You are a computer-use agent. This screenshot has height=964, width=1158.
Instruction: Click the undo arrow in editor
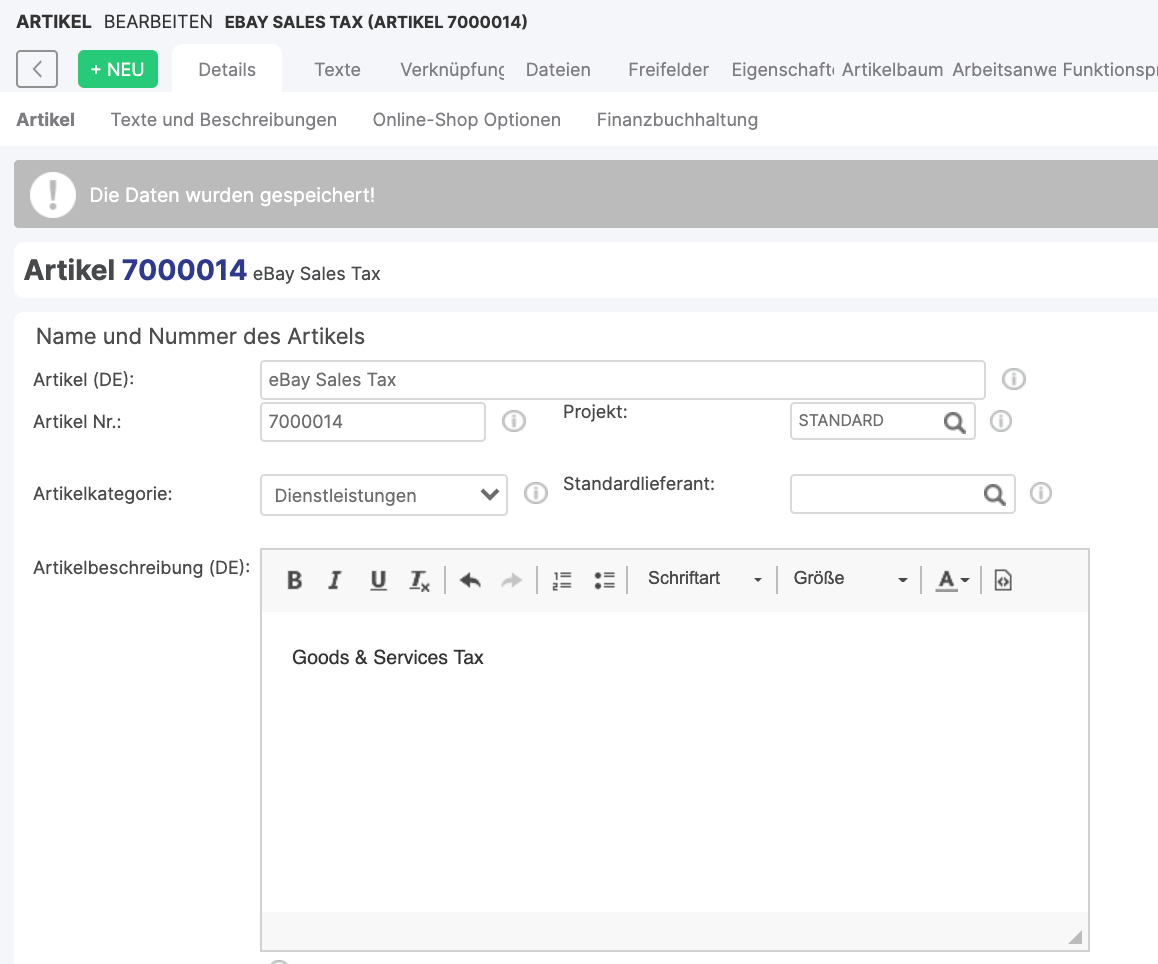pos(470,580)
